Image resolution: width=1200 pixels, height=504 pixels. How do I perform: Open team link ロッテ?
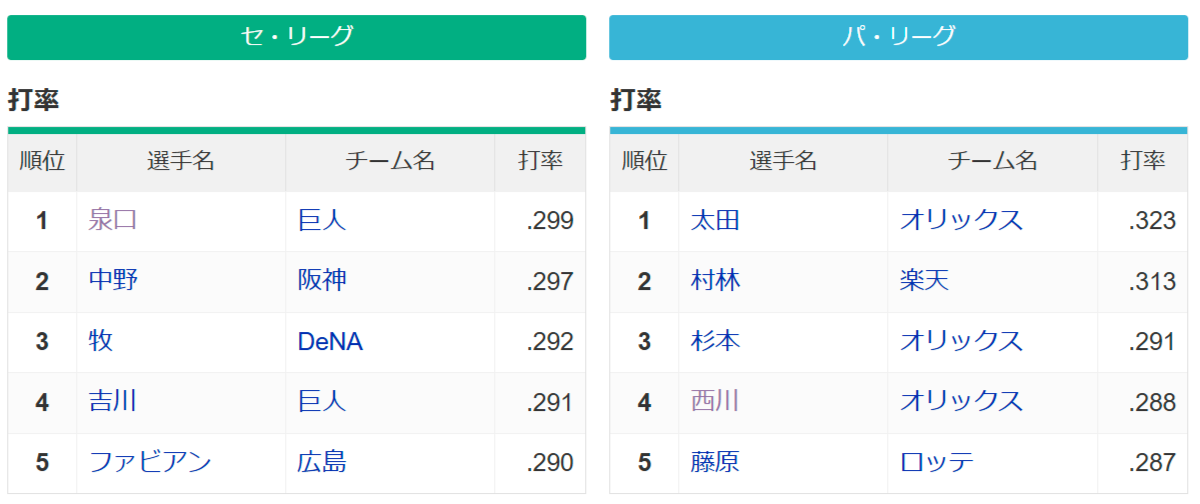coord(936,463)
